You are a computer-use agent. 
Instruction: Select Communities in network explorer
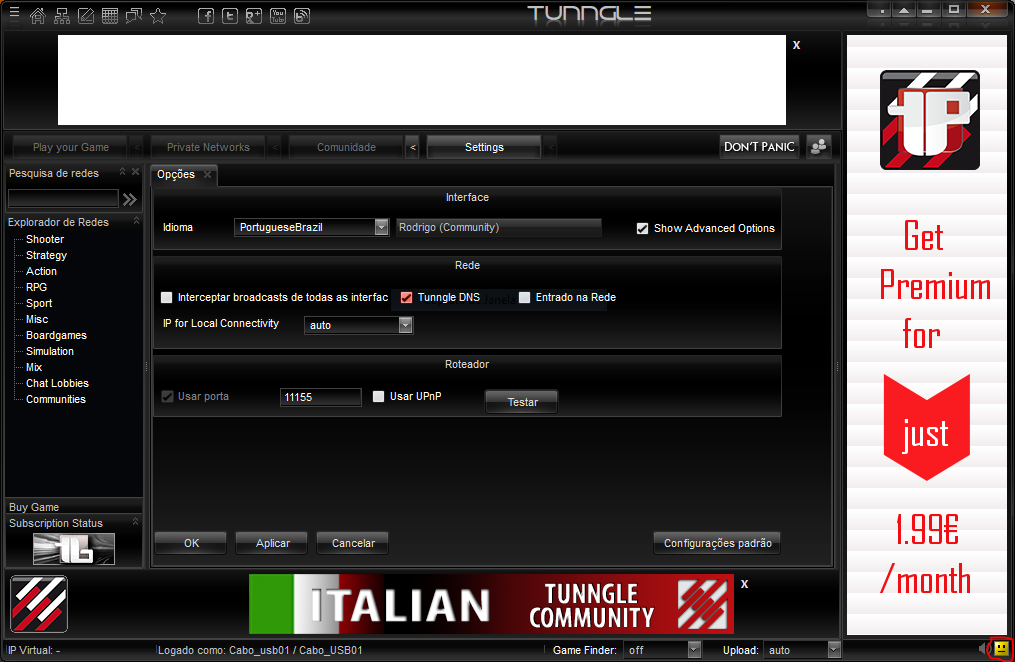coord(56,399)
